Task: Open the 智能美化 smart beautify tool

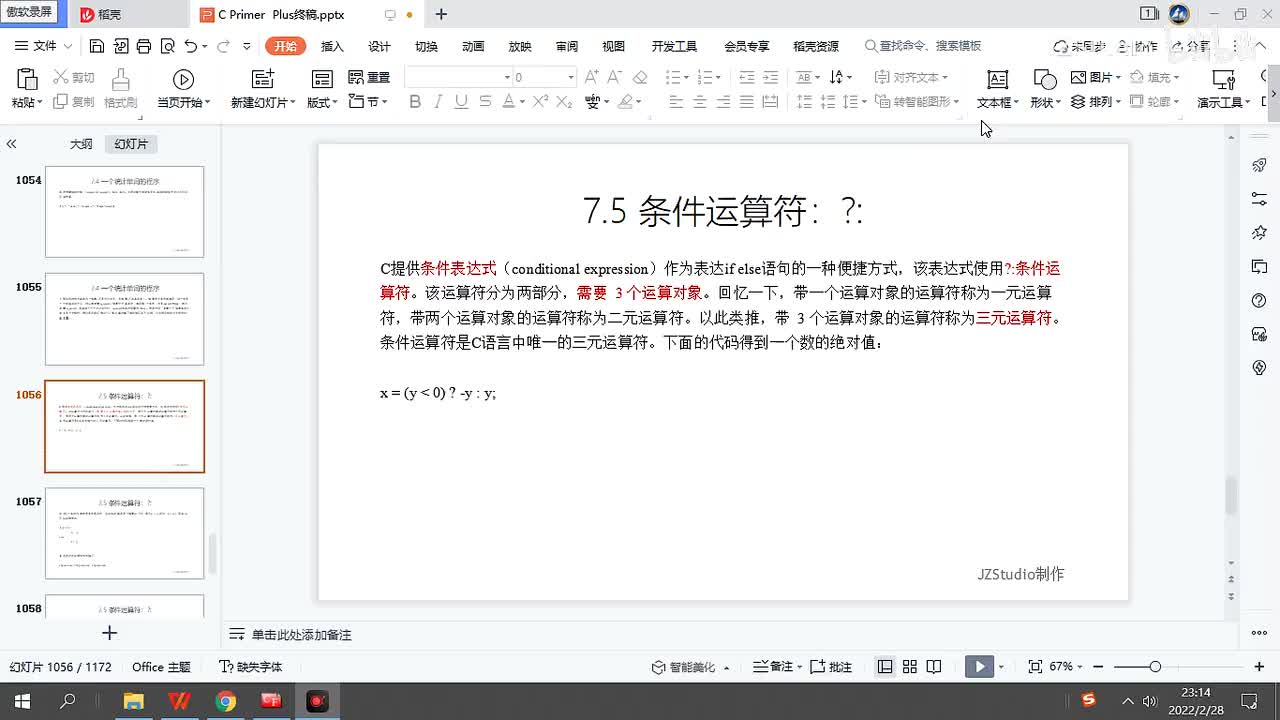Action: (x=690, y=667)
